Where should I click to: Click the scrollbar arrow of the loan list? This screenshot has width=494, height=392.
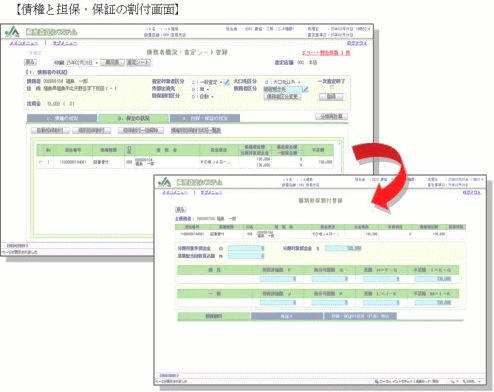click(x=340, y=144)
